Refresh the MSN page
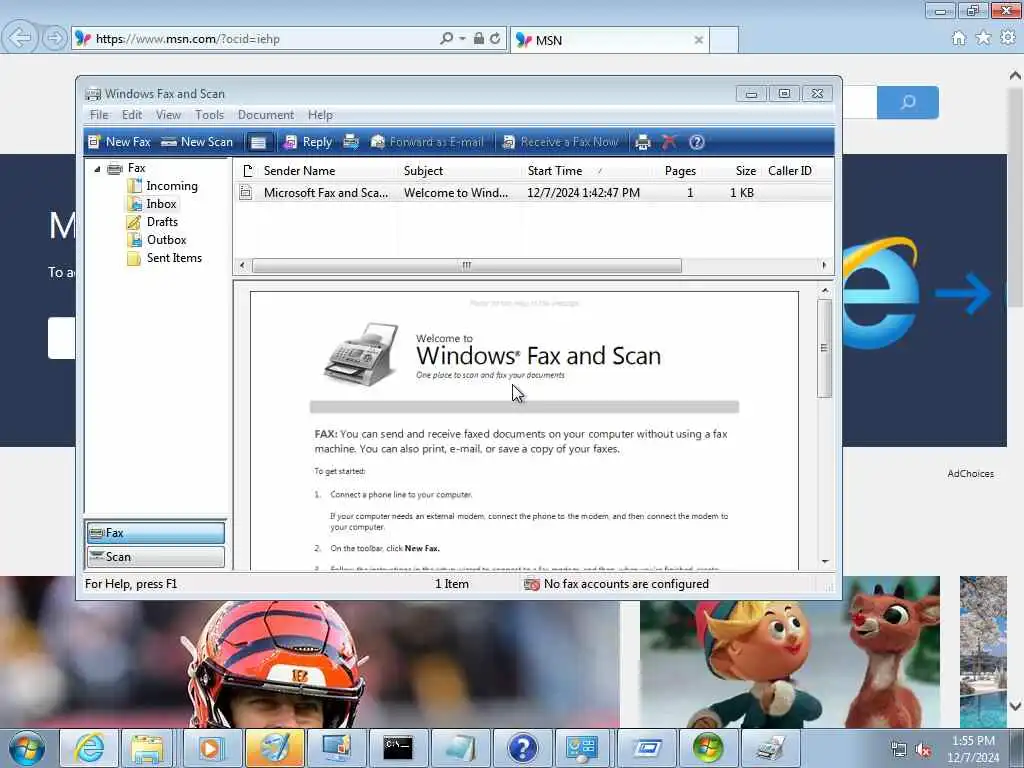The width and height of the screenshot is (1024, 768). point(496,39)
